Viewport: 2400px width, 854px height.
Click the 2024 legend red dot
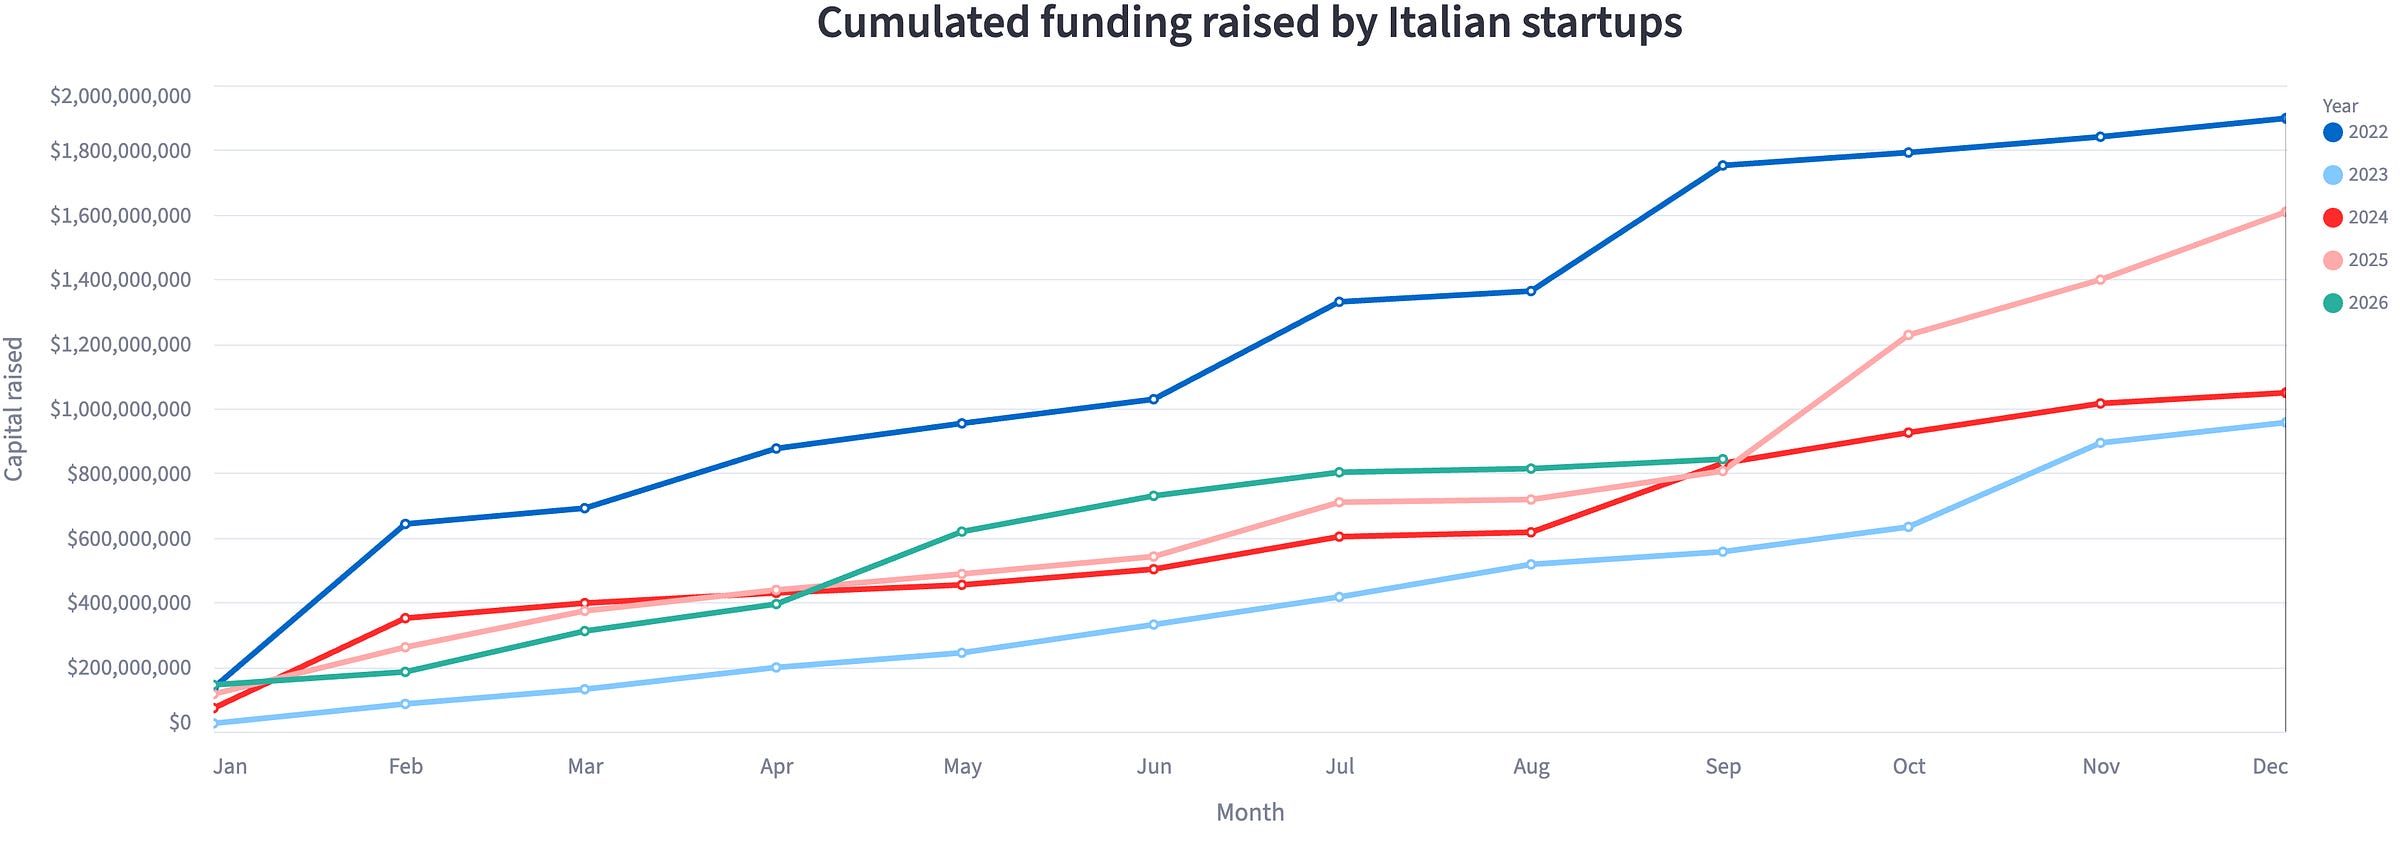2333,218
